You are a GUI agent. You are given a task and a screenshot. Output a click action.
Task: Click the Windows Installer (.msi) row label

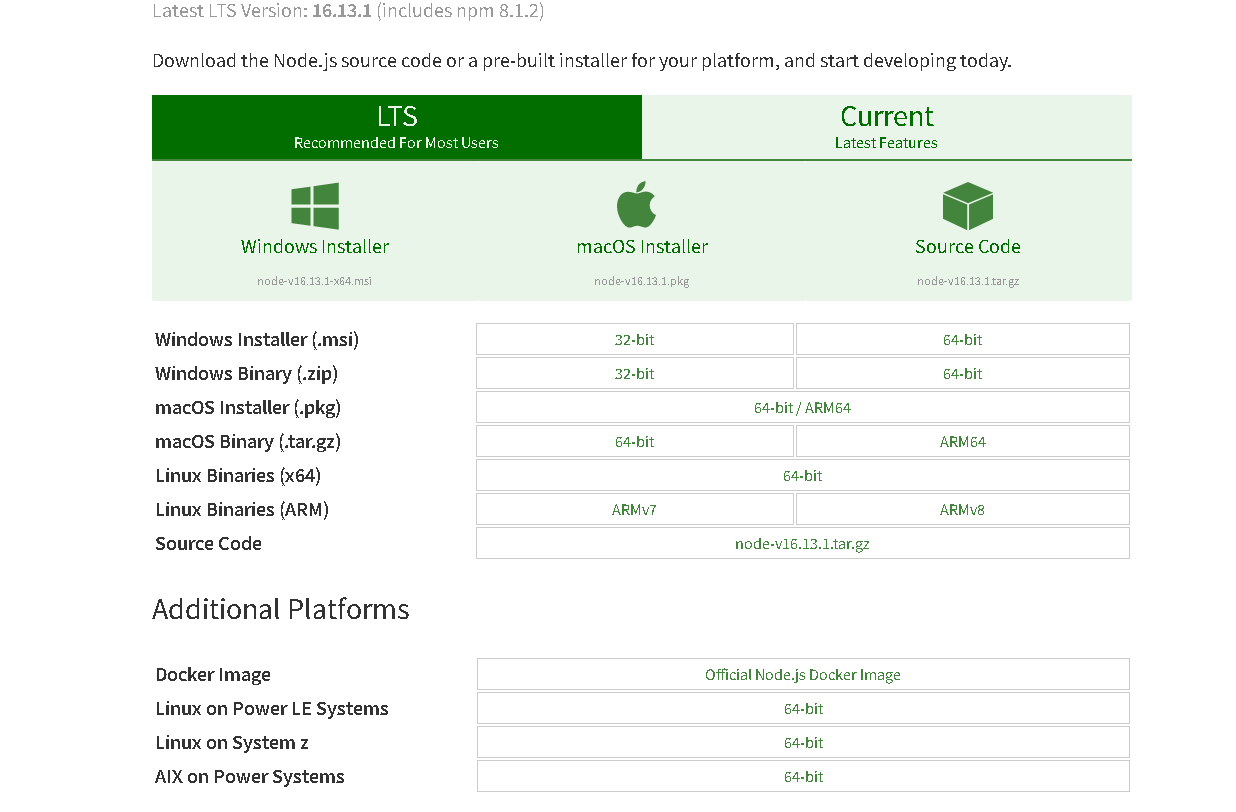click(257, 340)
